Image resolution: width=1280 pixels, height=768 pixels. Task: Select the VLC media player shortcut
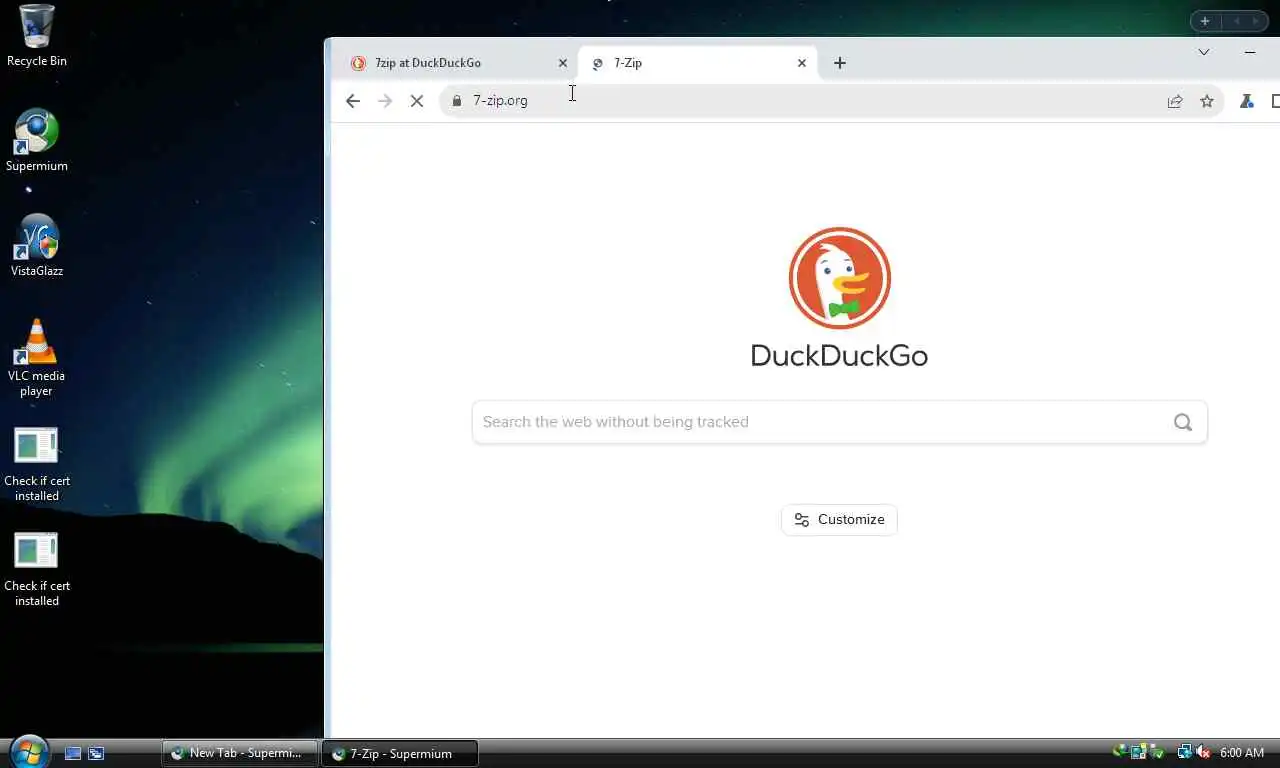click(37, 357)
